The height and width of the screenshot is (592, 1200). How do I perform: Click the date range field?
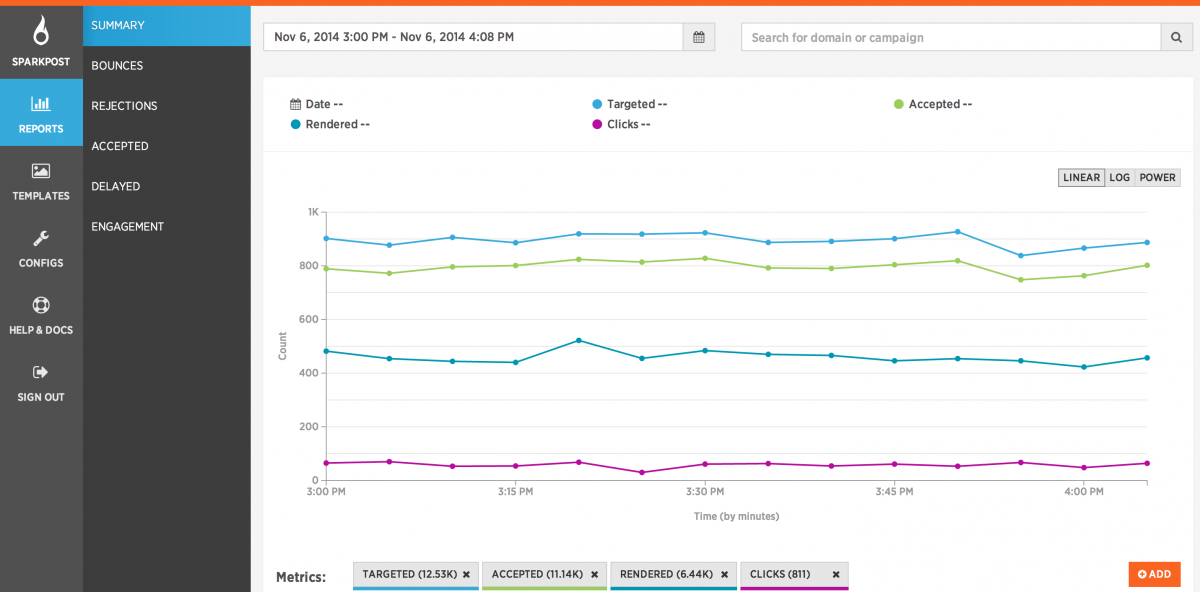473,37
